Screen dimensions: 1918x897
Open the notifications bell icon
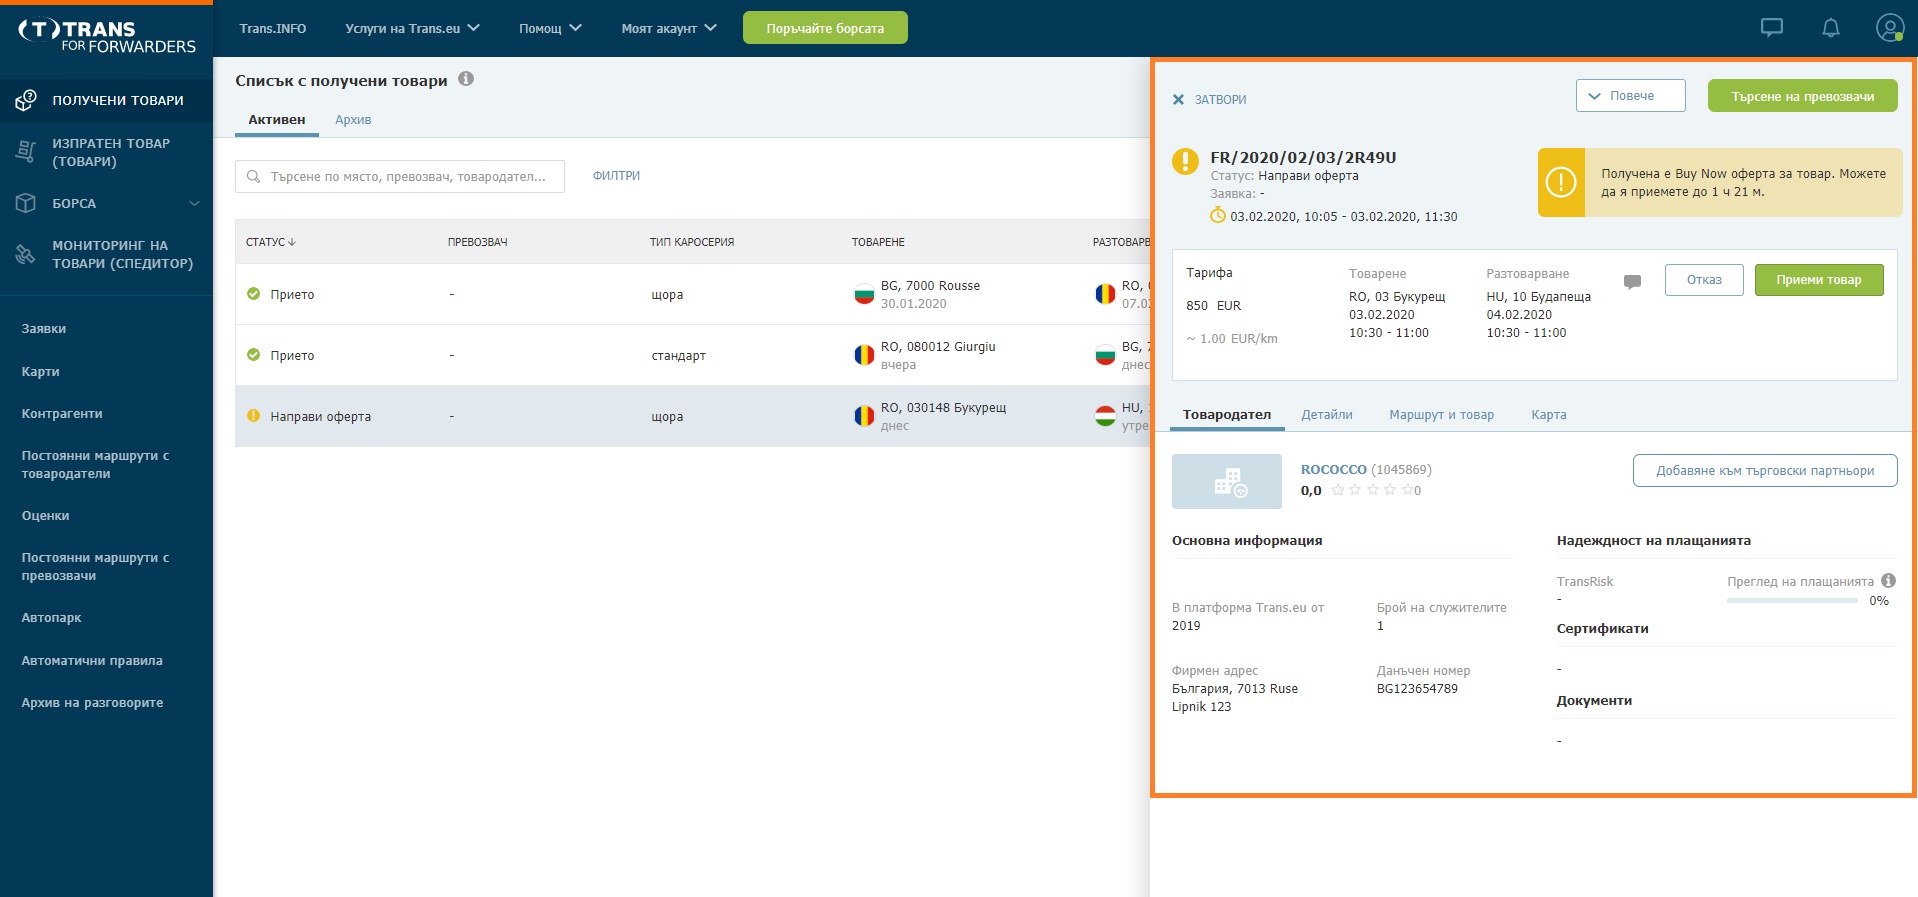[x=1830, y=28]
